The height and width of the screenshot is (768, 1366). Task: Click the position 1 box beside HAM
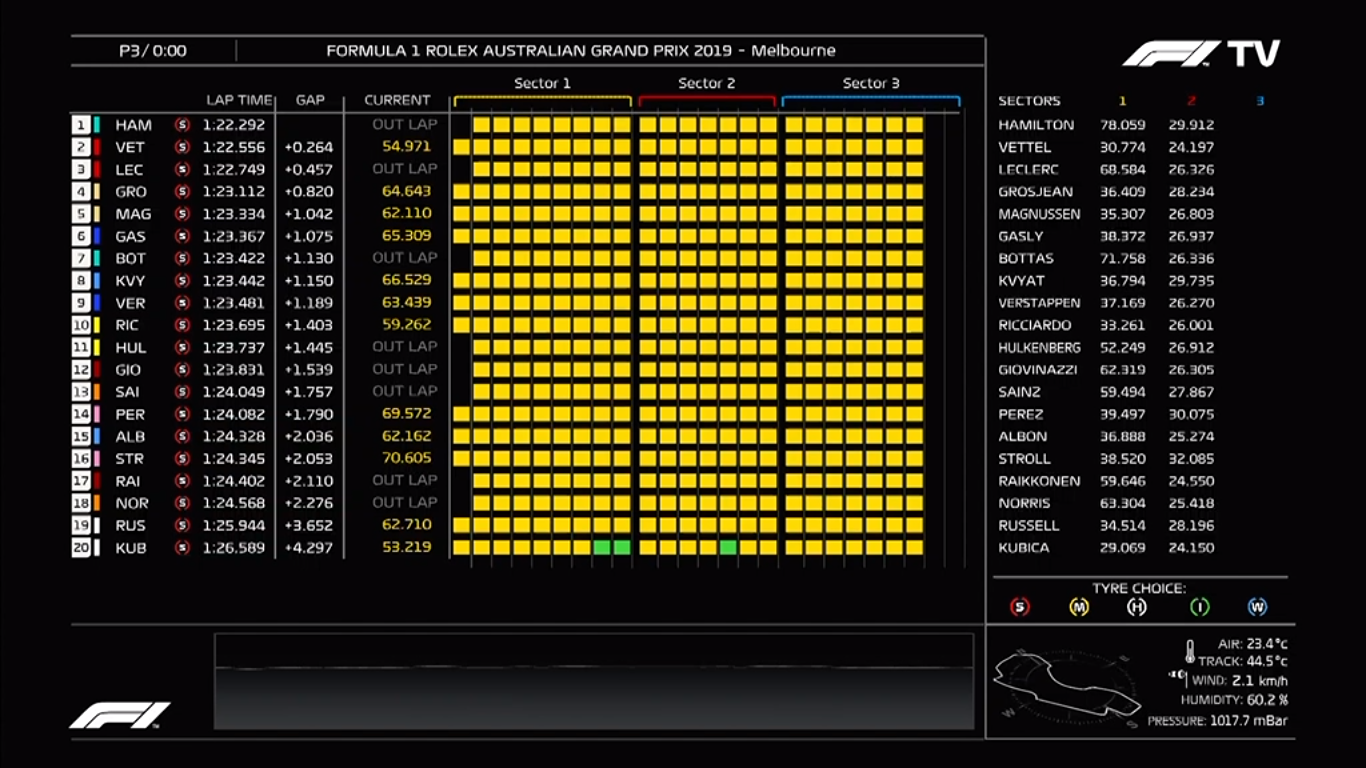pyautogui.click(x=80, y=125)
